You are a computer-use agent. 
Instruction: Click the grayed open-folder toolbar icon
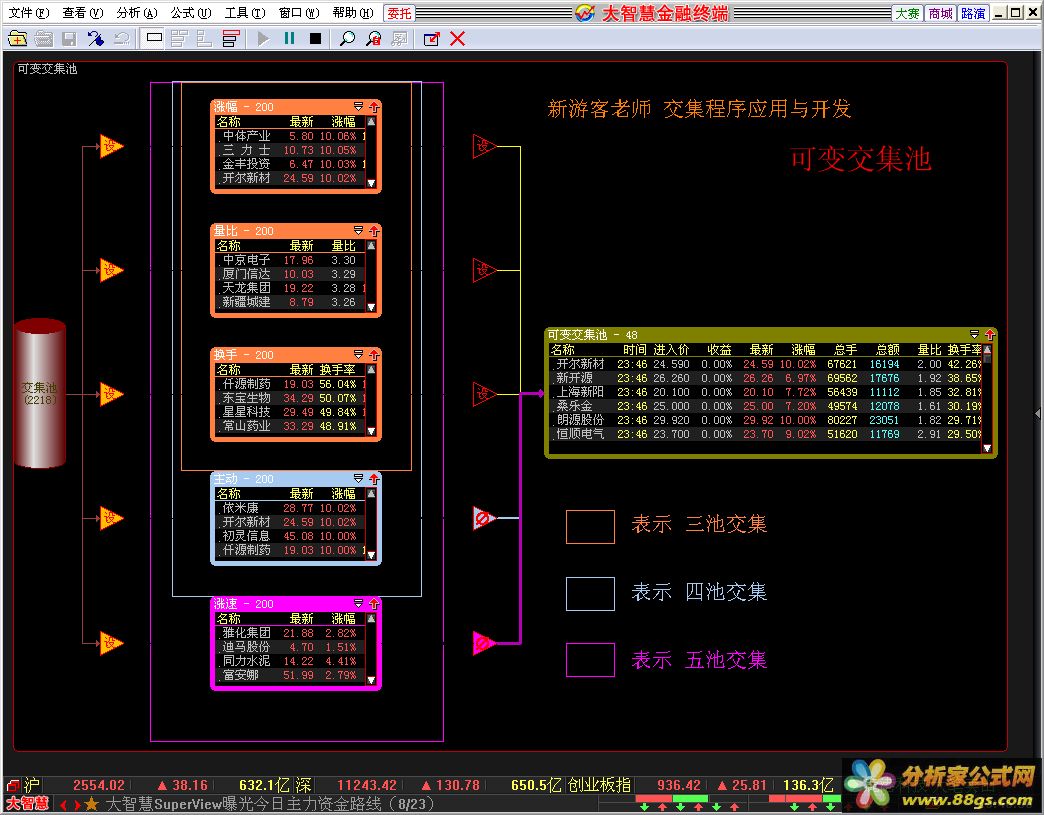(x=43, y=39)
